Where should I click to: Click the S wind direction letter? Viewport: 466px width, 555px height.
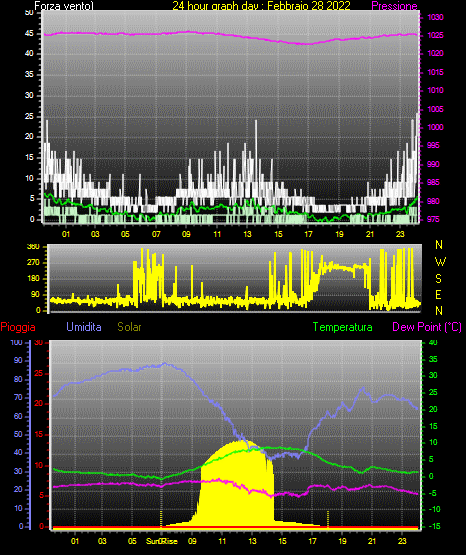click(x=438, y=279)
